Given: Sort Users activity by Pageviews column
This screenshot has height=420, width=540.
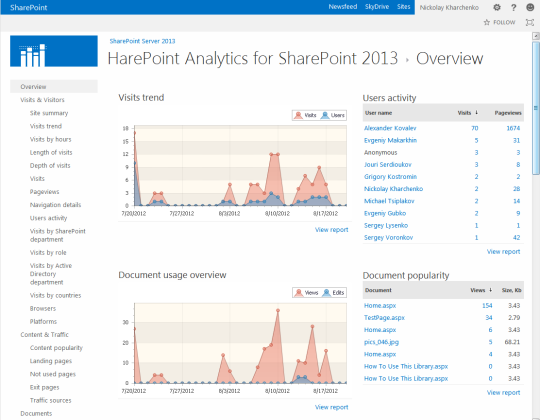Looking at the screenshot, I should [x=508, y=113].
